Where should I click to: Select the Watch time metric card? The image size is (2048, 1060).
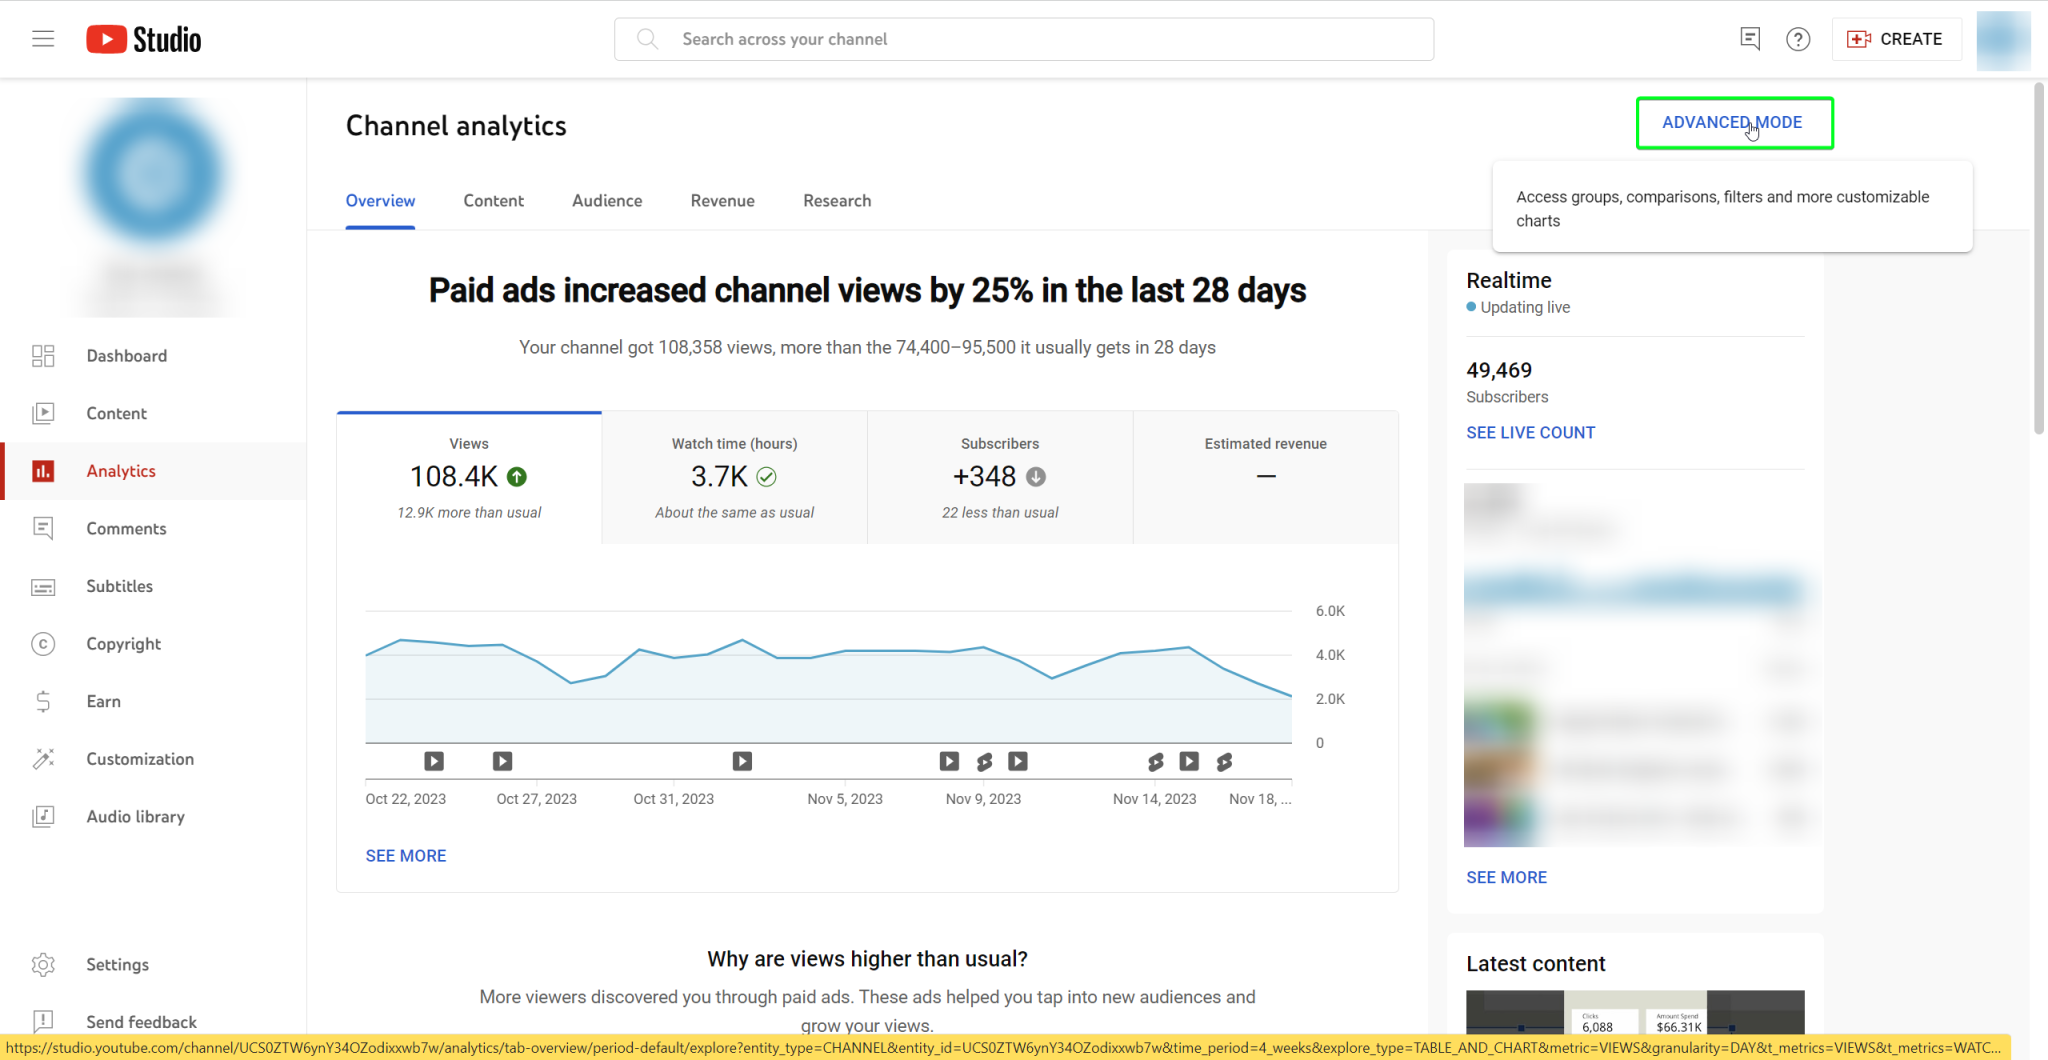coord(734,477)
